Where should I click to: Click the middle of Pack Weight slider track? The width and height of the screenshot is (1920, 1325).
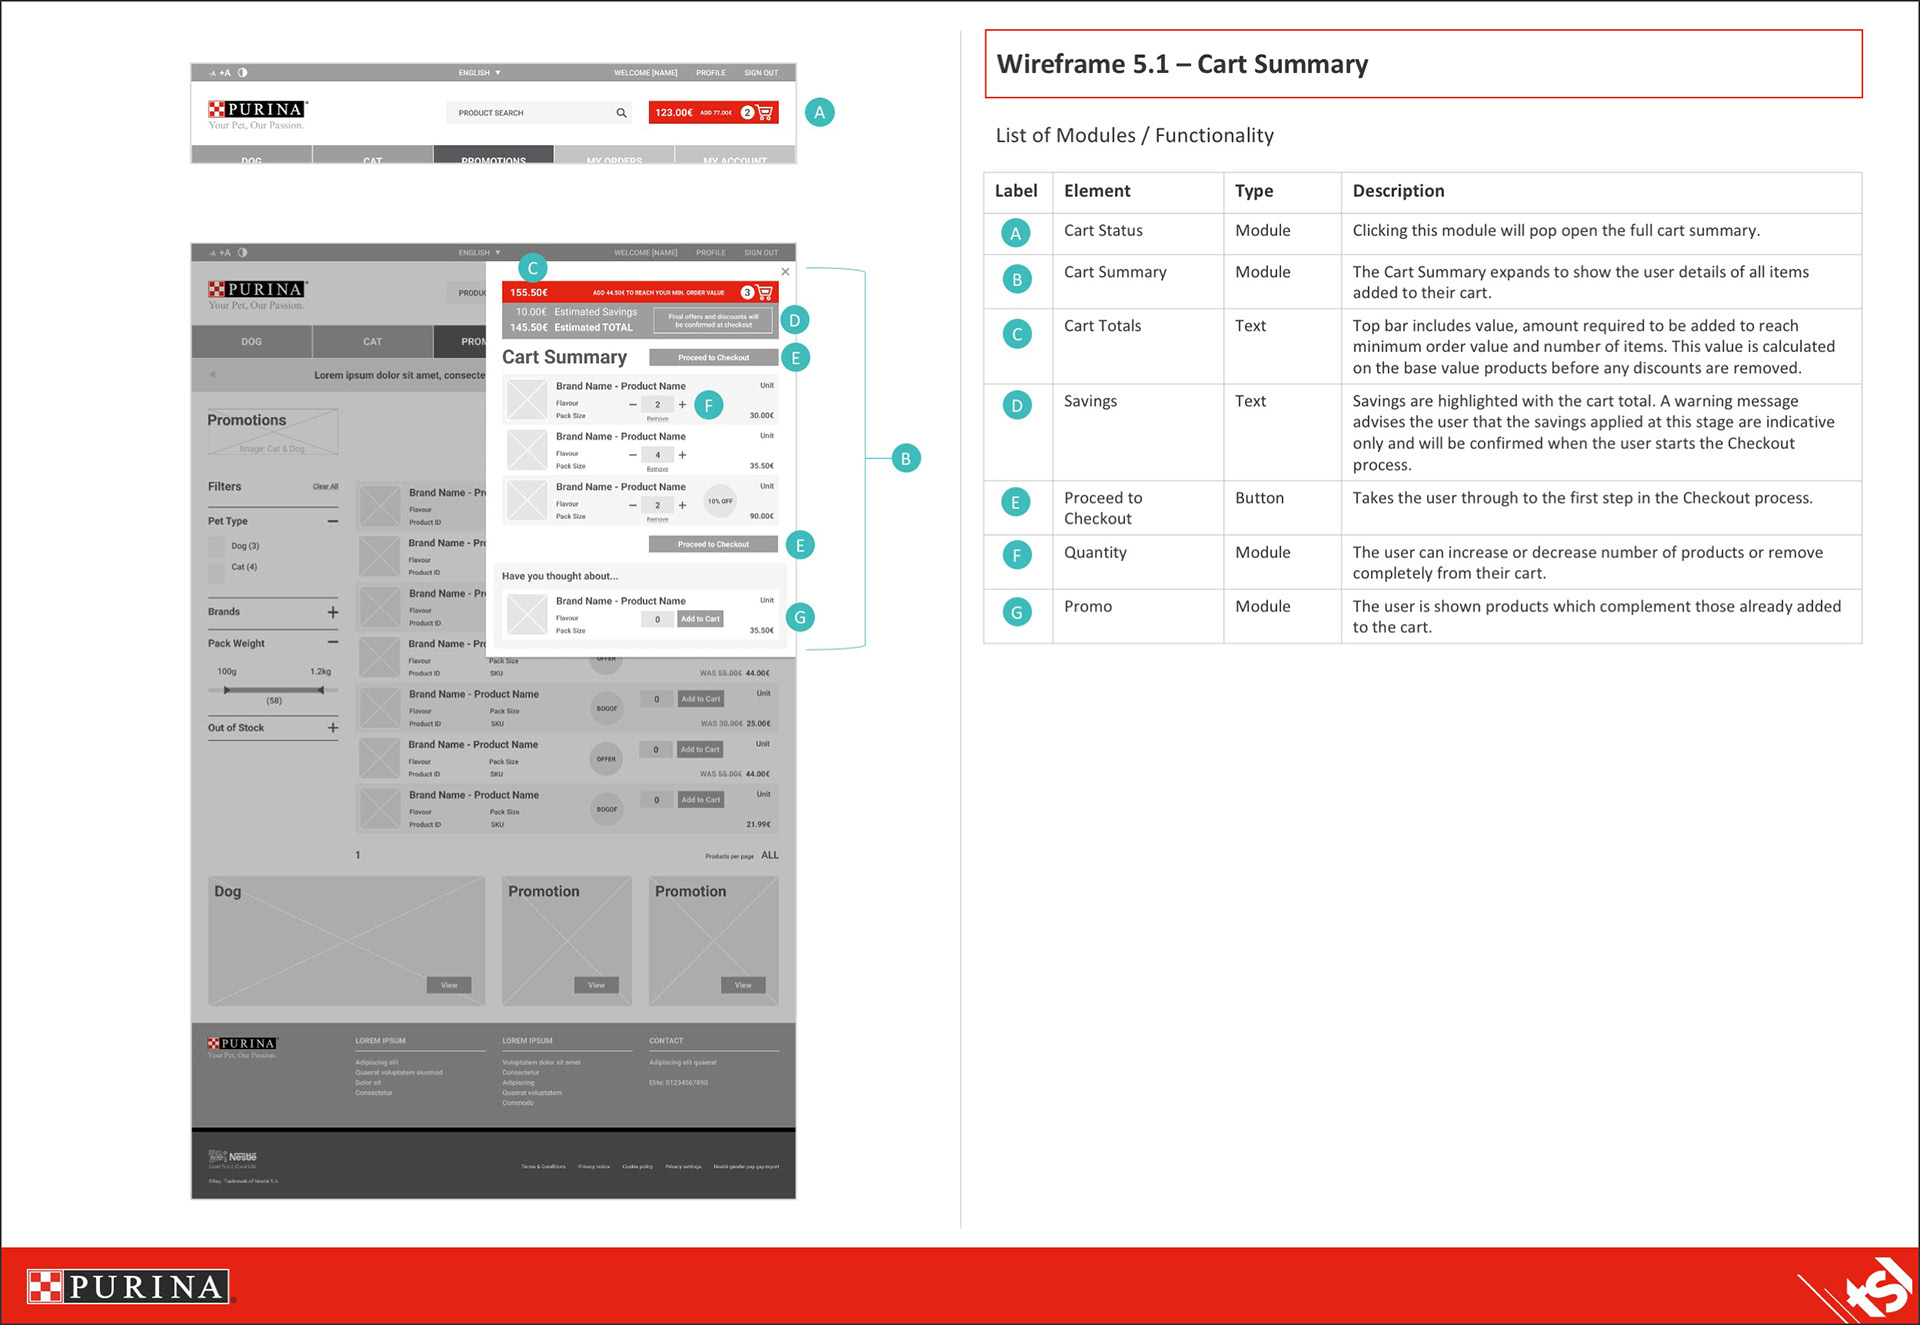coord(273,690)
